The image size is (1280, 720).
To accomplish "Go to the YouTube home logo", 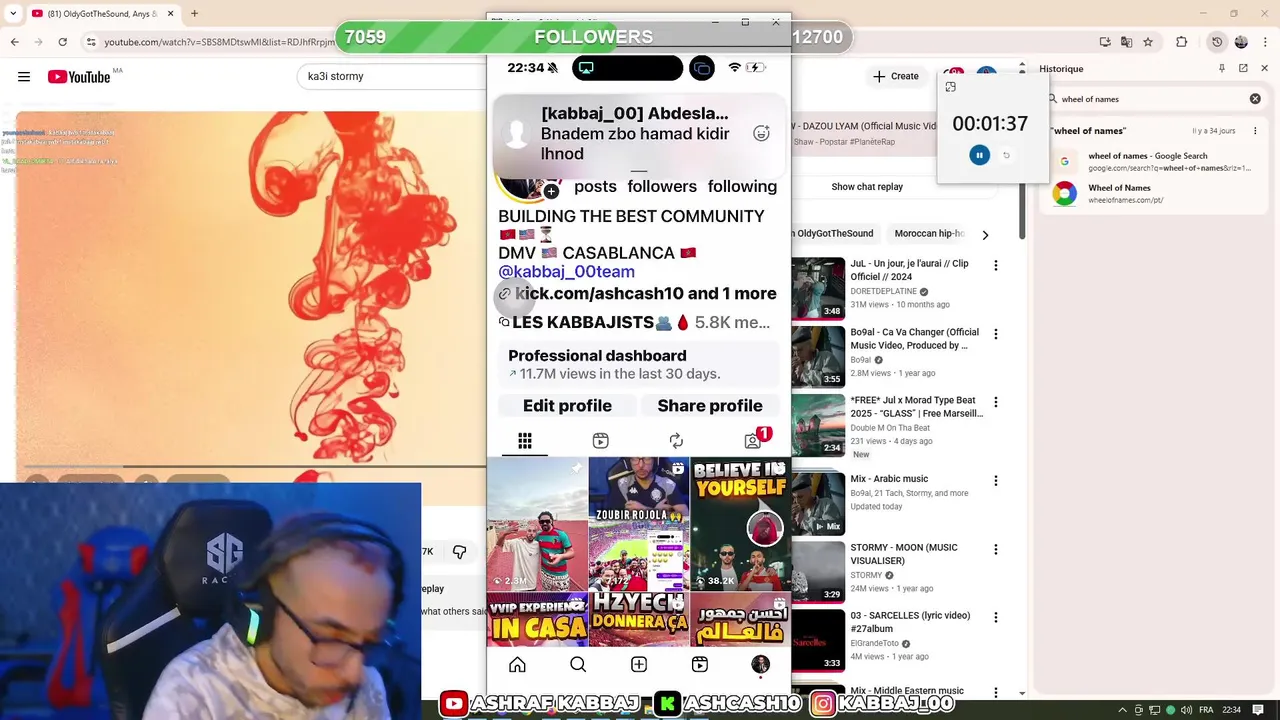I will (x=78, y=76).
